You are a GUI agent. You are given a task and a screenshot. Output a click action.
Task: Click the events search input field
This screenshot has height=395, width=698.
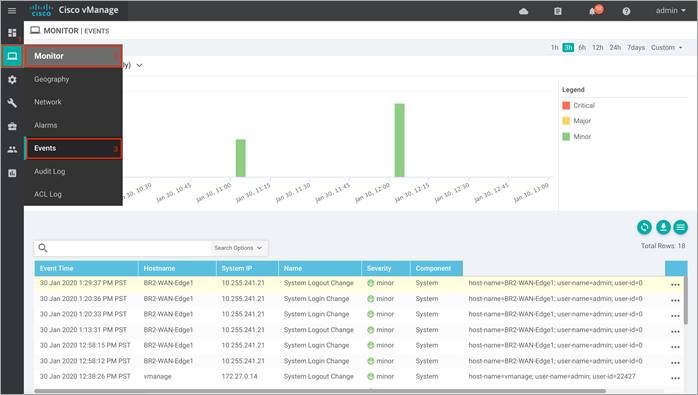(x=129, y=248)
